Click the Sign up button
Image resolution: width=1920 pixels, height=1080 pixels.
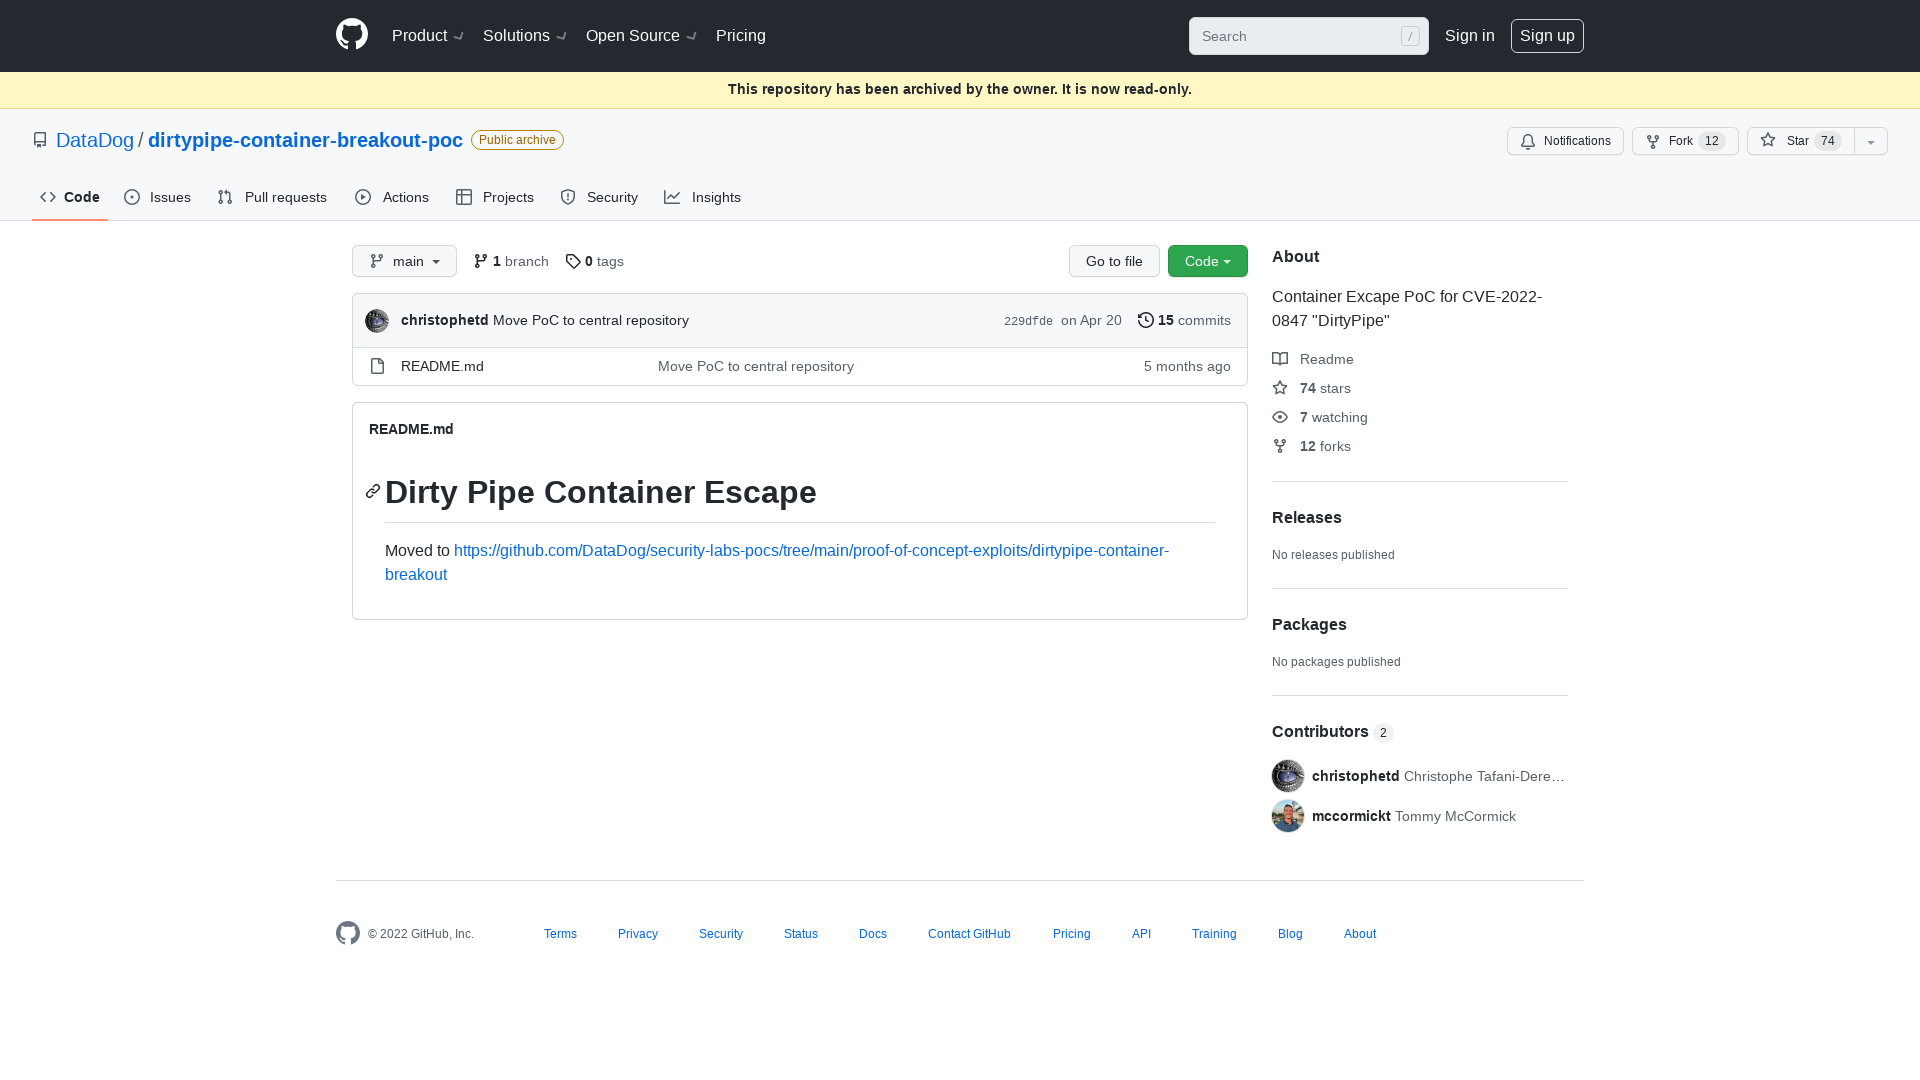click(1547, 36)
